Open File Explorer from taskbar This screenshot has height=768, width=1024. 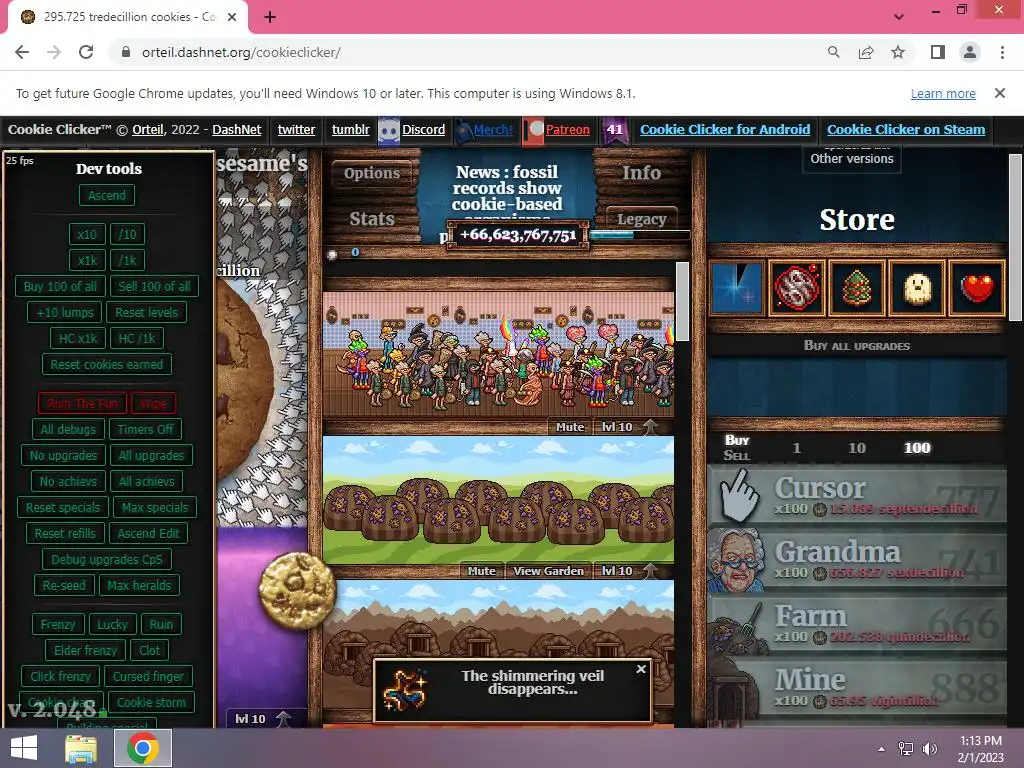[80, 749]
